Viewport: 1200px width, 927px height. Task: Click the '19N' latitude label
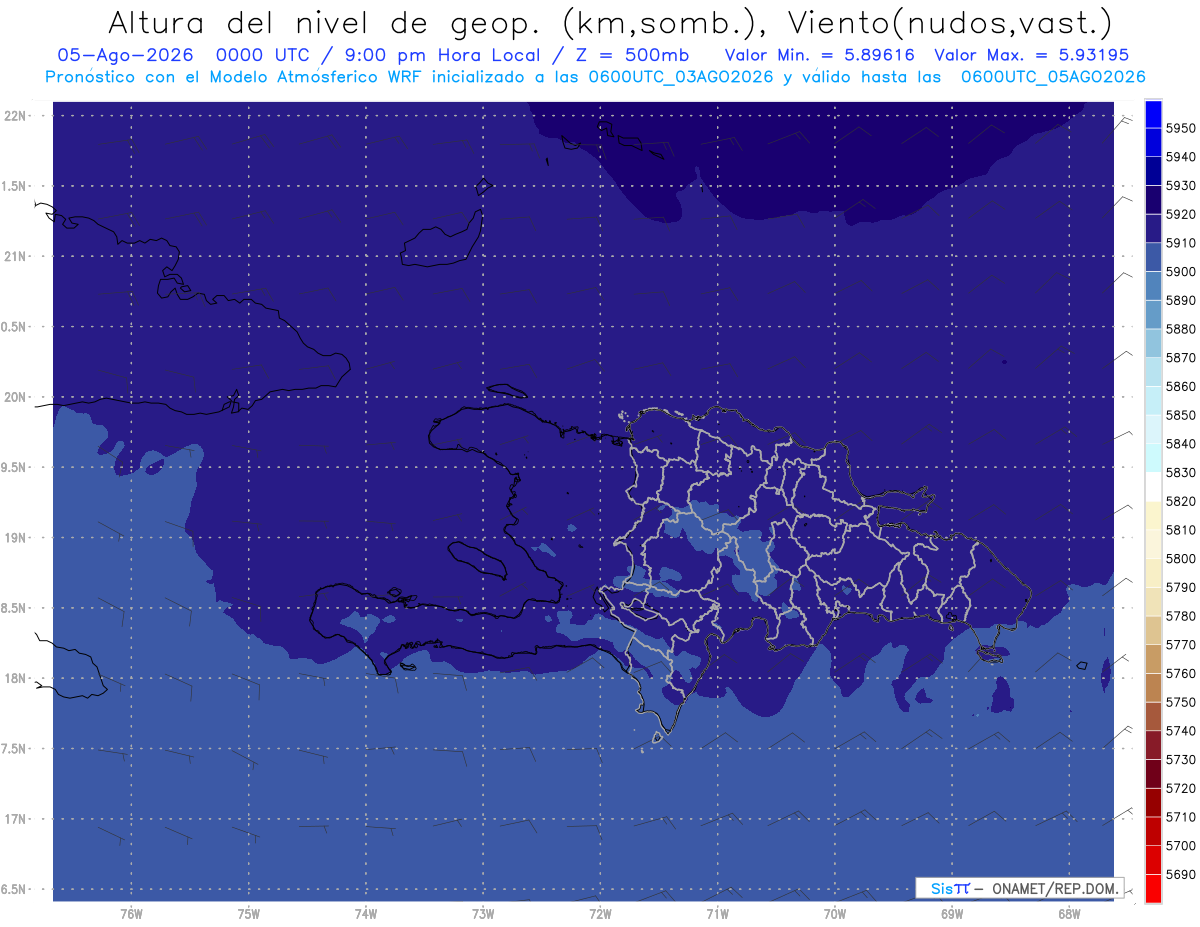[x=15, y=537]
